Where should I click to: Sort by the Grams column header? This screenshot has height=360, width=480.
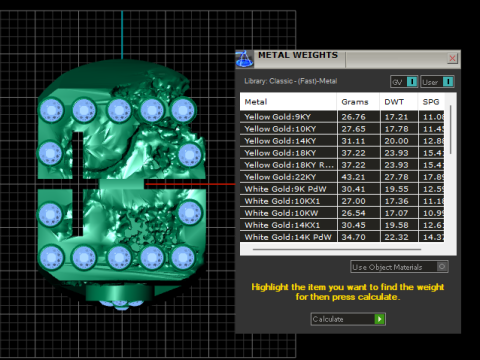tap(358, 102)
